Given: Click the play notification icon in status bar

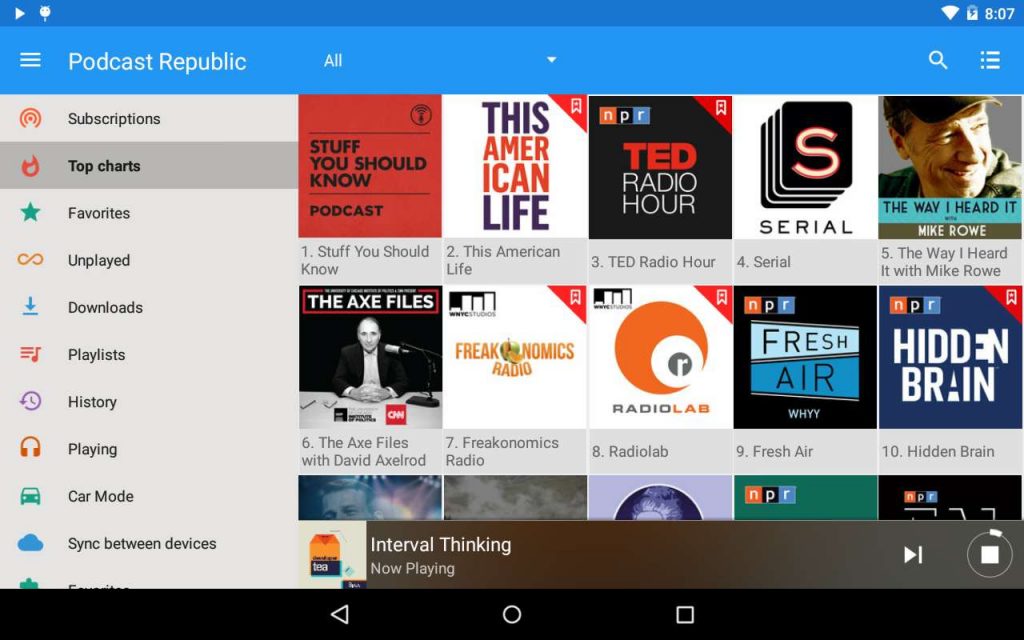Looking at the screenshot, I should [x=20, y=13].
